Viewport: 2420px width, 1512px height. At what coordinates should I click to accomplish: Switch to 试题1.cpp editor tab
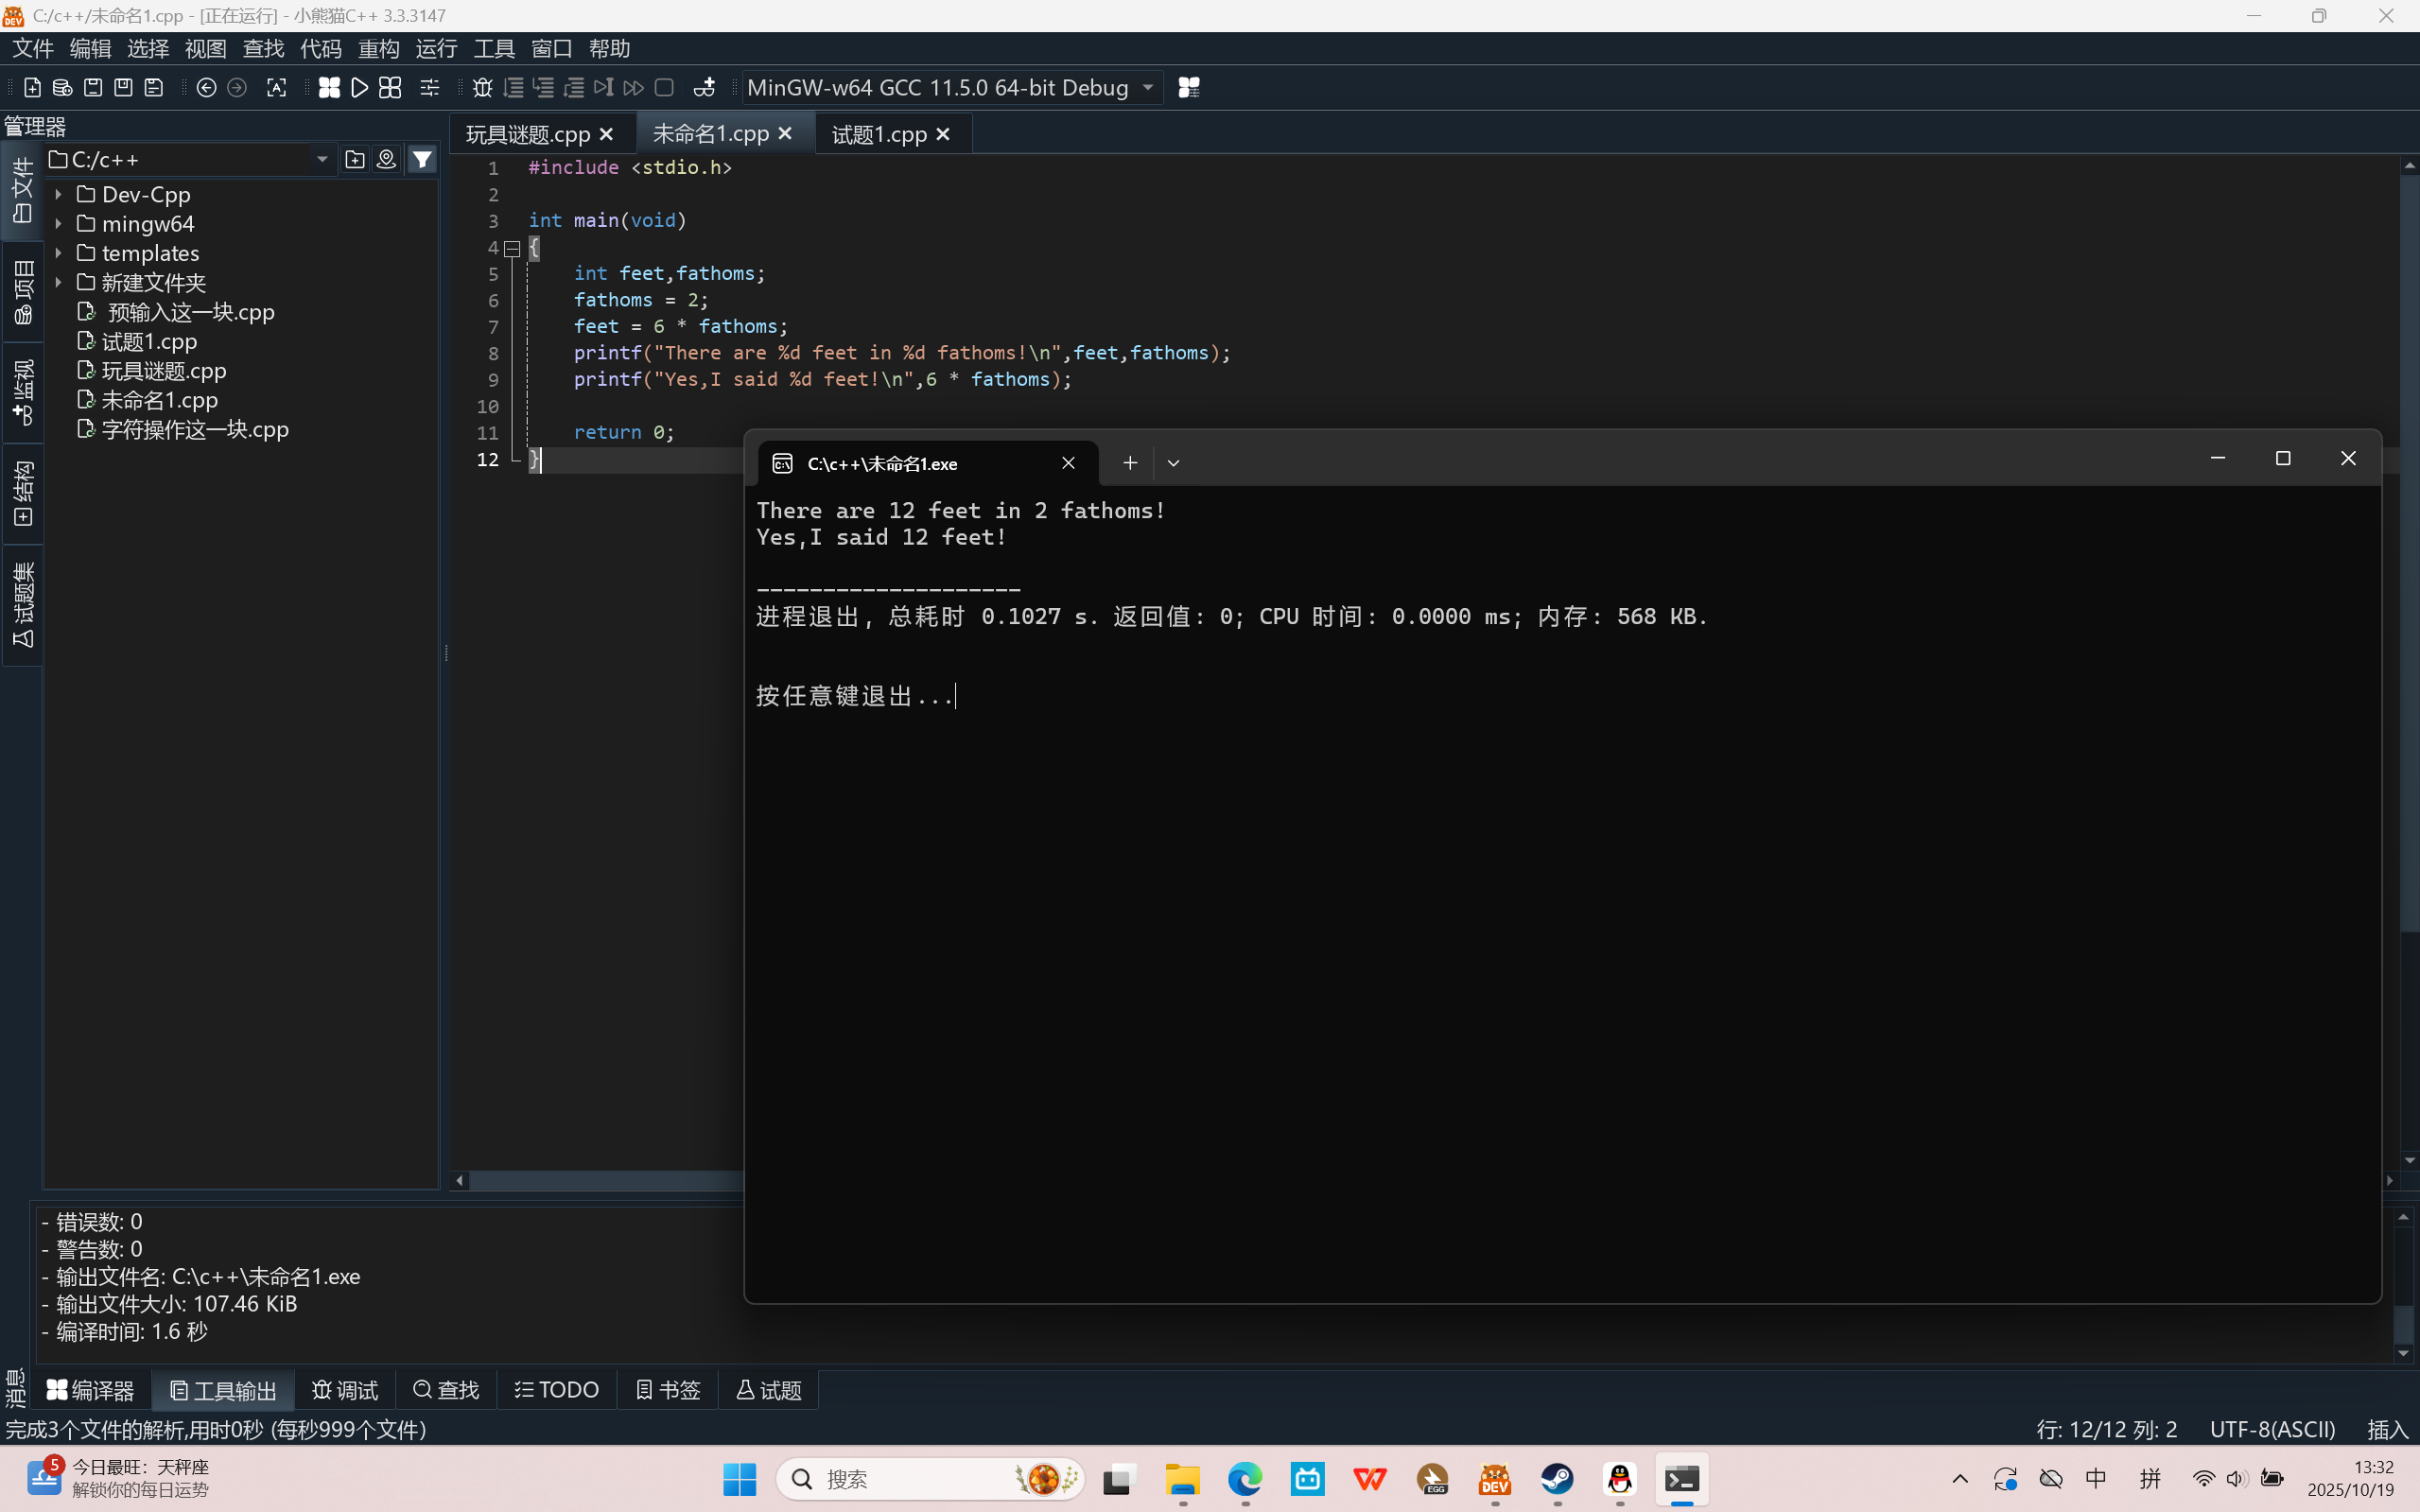(x=879, y=134)
